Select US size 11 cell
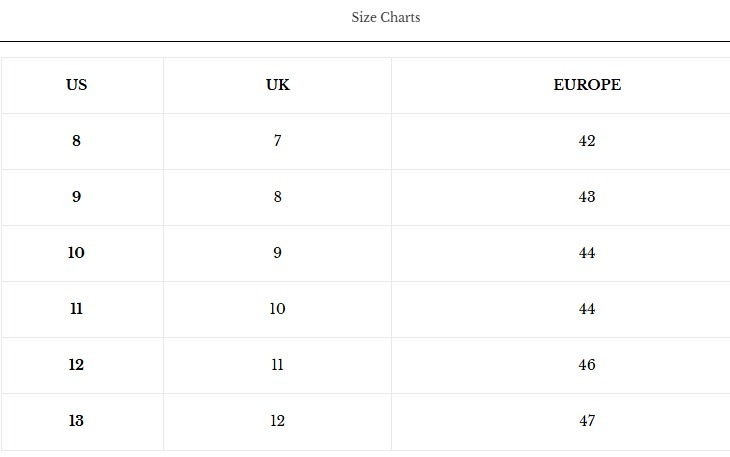The height and width of the screenshot is (457, 730). click(x=77, y=309)
